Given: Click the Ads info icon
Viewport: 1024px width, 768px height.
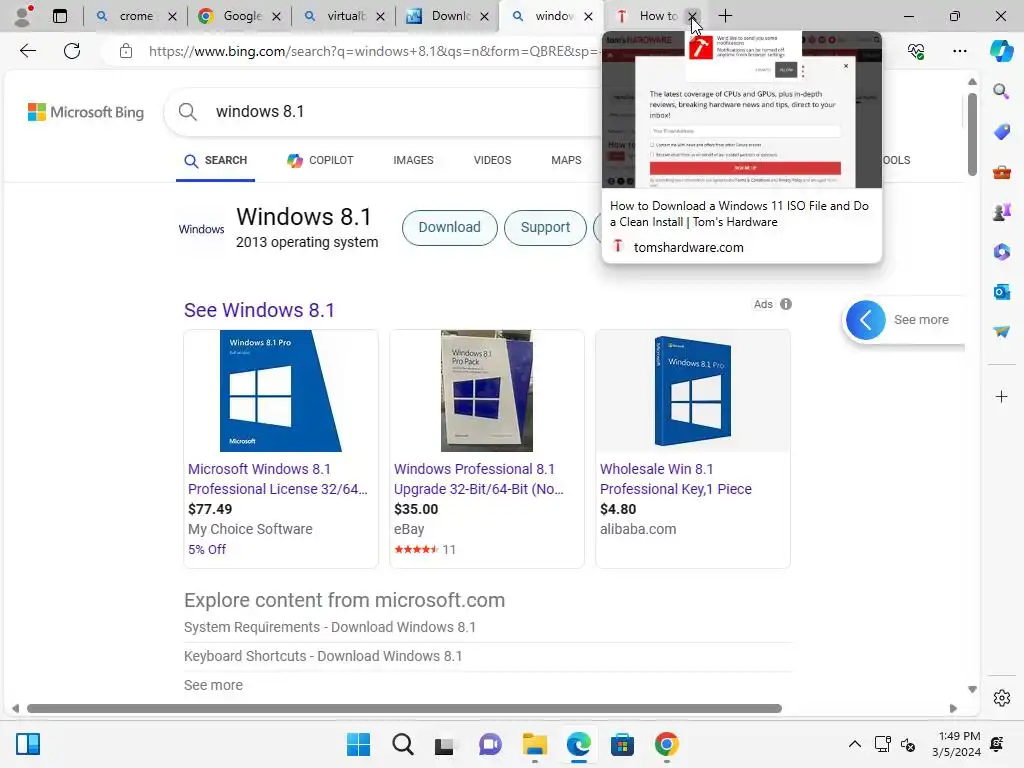Looking at the screenshot, I should pos(786,304).
